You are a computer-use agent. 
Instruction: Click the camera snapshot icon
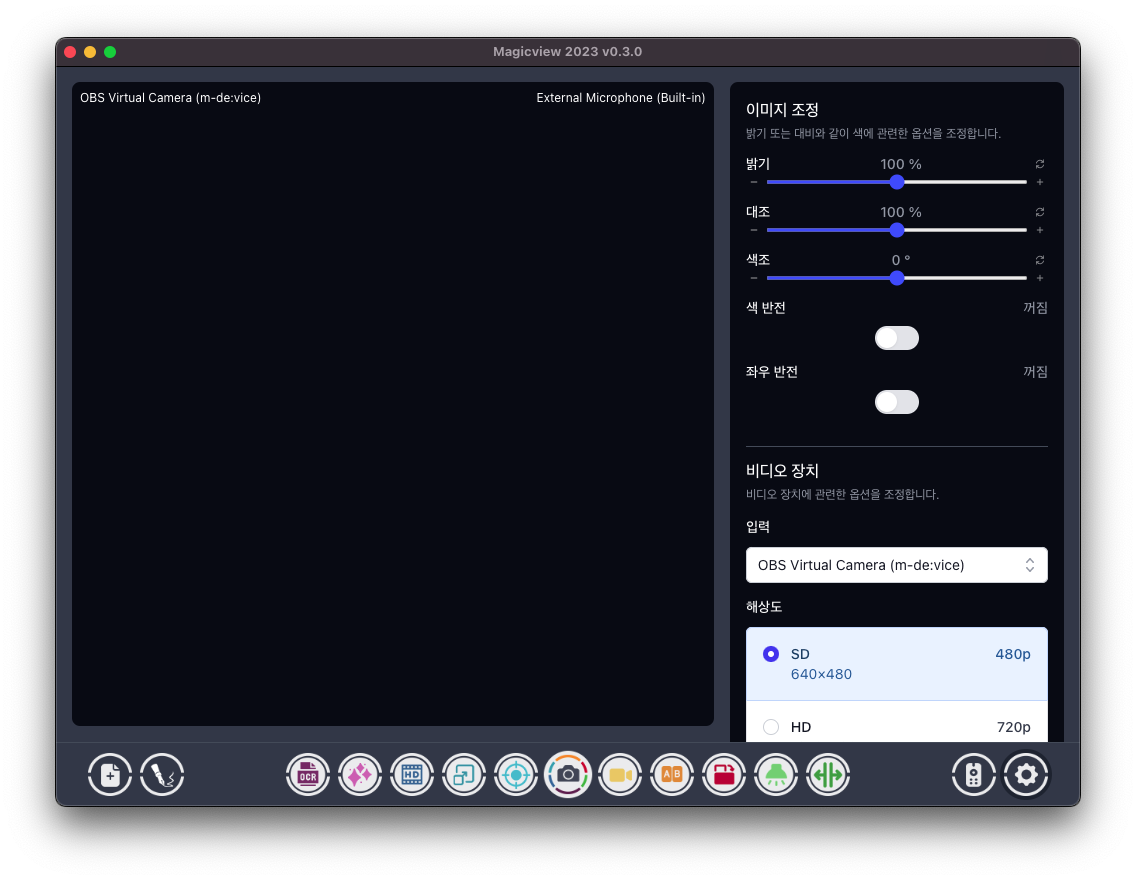[568, 775]
